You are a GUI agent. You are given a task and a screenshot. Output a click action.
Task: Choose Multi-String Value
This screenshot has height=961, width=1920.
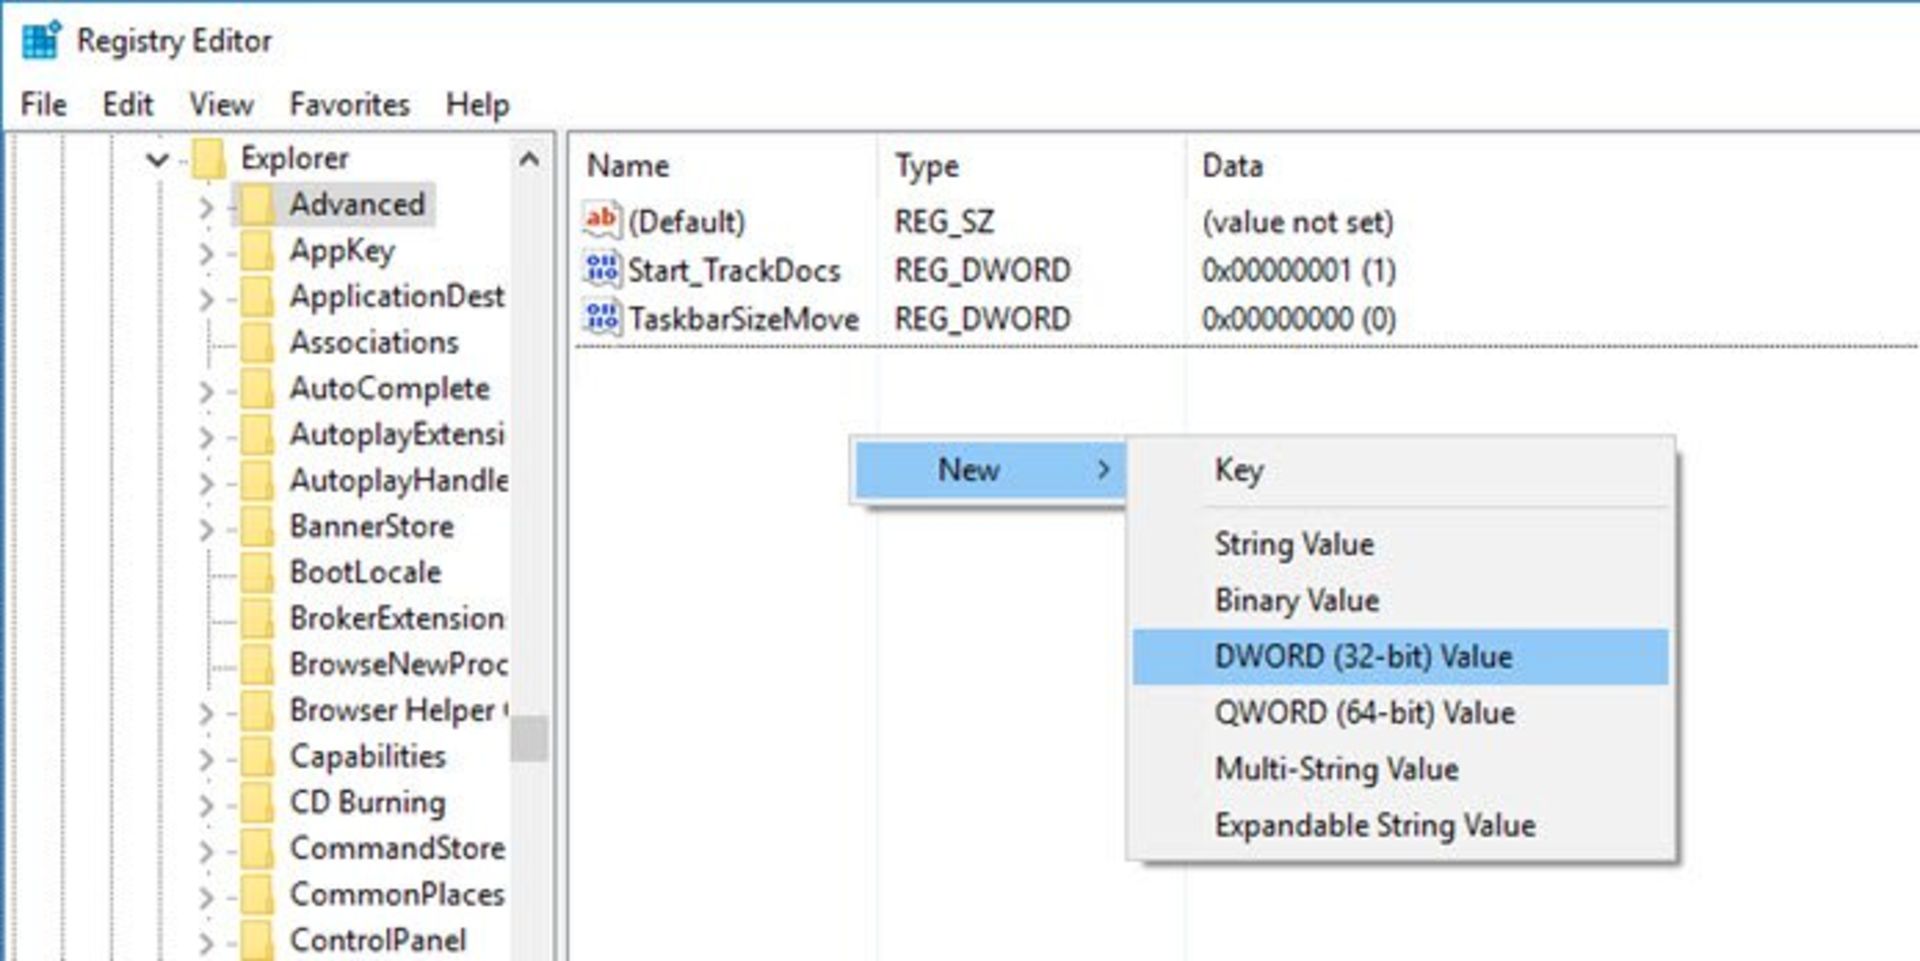[x=1401, y=769]
